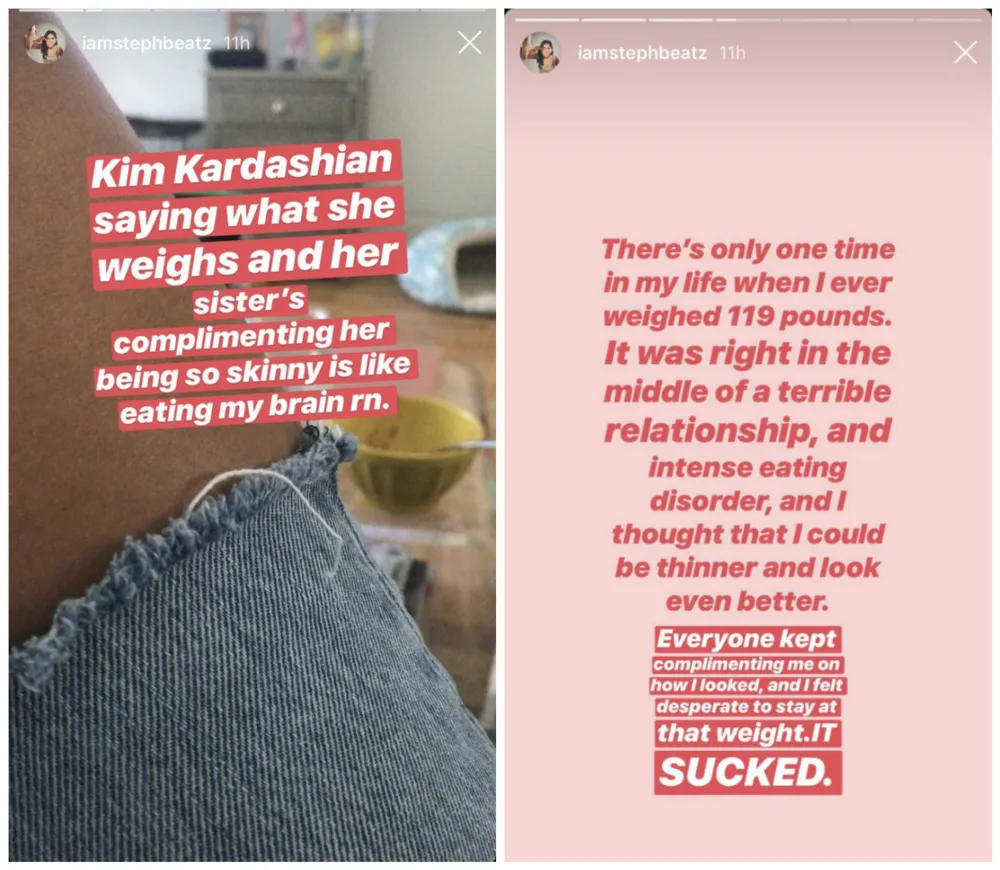
Task: Tap 'intense eating' text in pink story
Action: (x=747, y=468)
